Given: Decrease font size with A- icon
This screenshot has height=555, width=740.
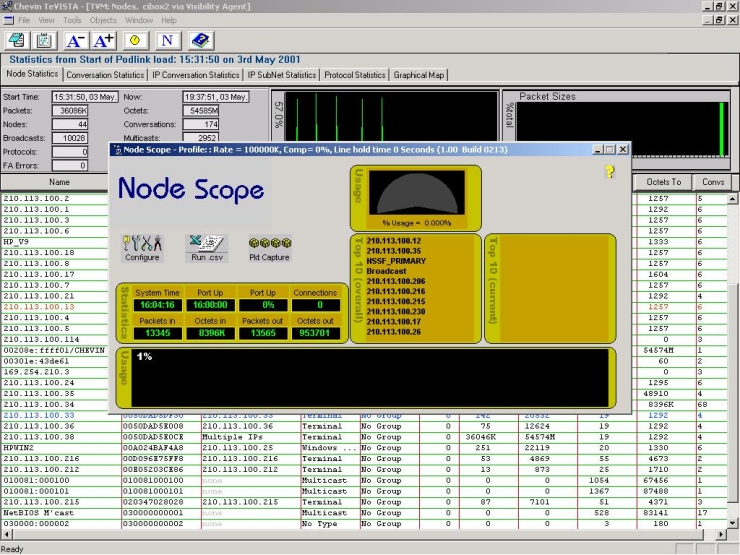Looking at the screenshot, I should (x=76, y=41).
